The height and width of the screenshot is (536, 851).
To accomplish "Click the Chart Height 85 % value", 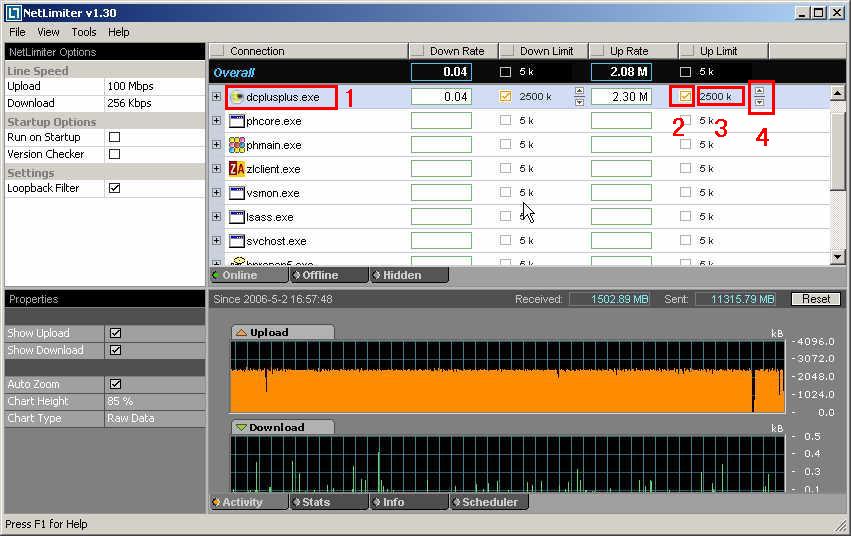I will (x=120, y=401).
